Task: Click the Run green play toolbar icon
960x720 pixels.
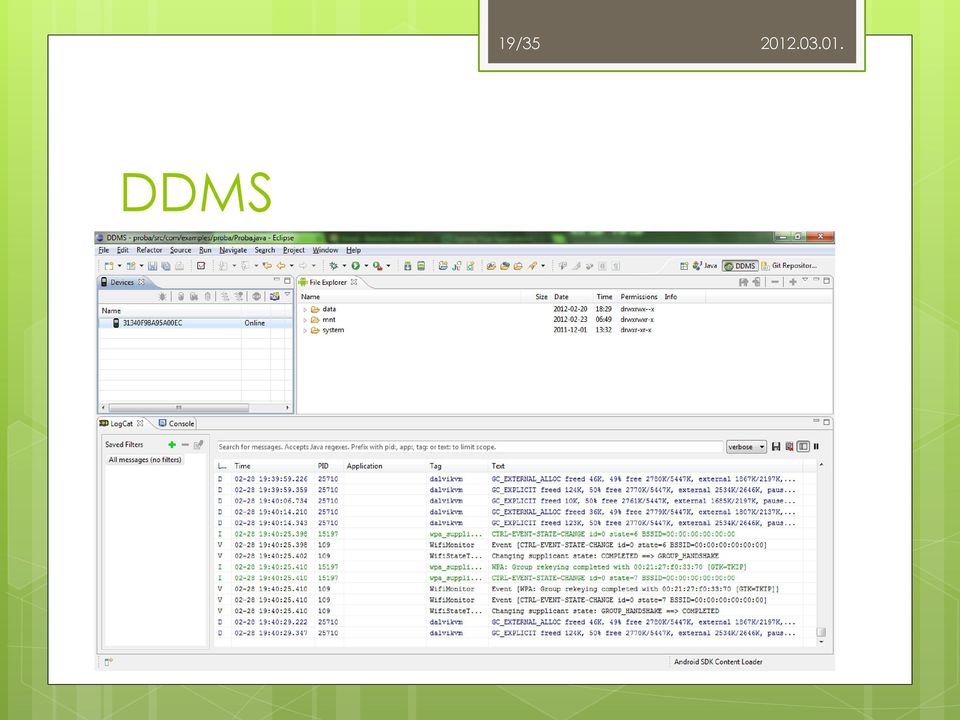Action: [355, 266]
